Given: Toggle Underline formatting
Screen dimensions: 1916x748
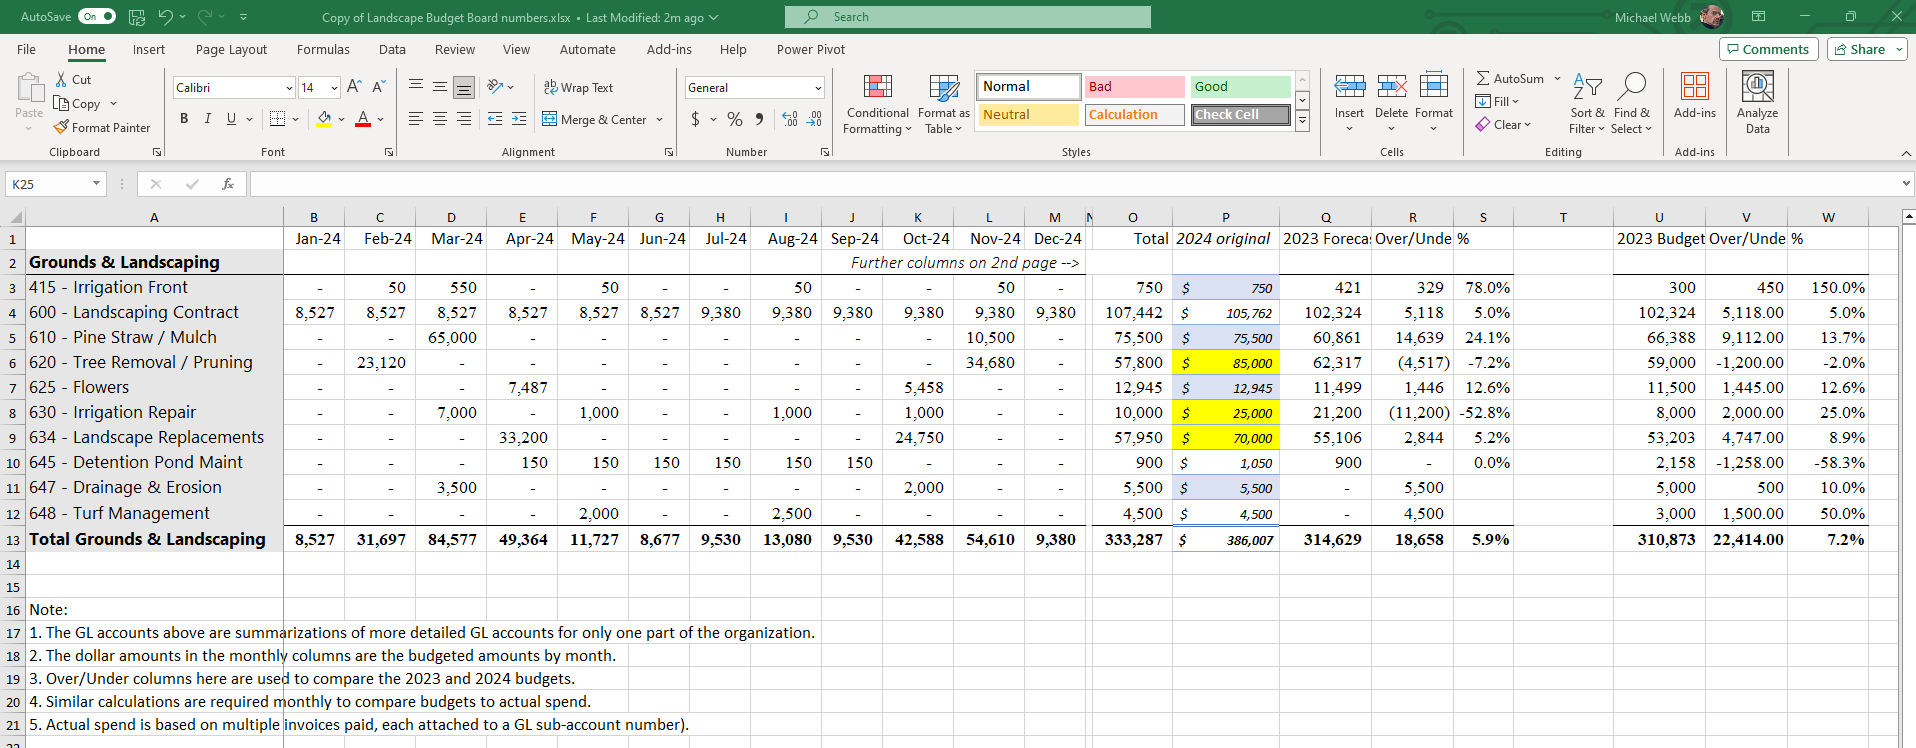Looking at the screenshot, I should coord(232,119).
